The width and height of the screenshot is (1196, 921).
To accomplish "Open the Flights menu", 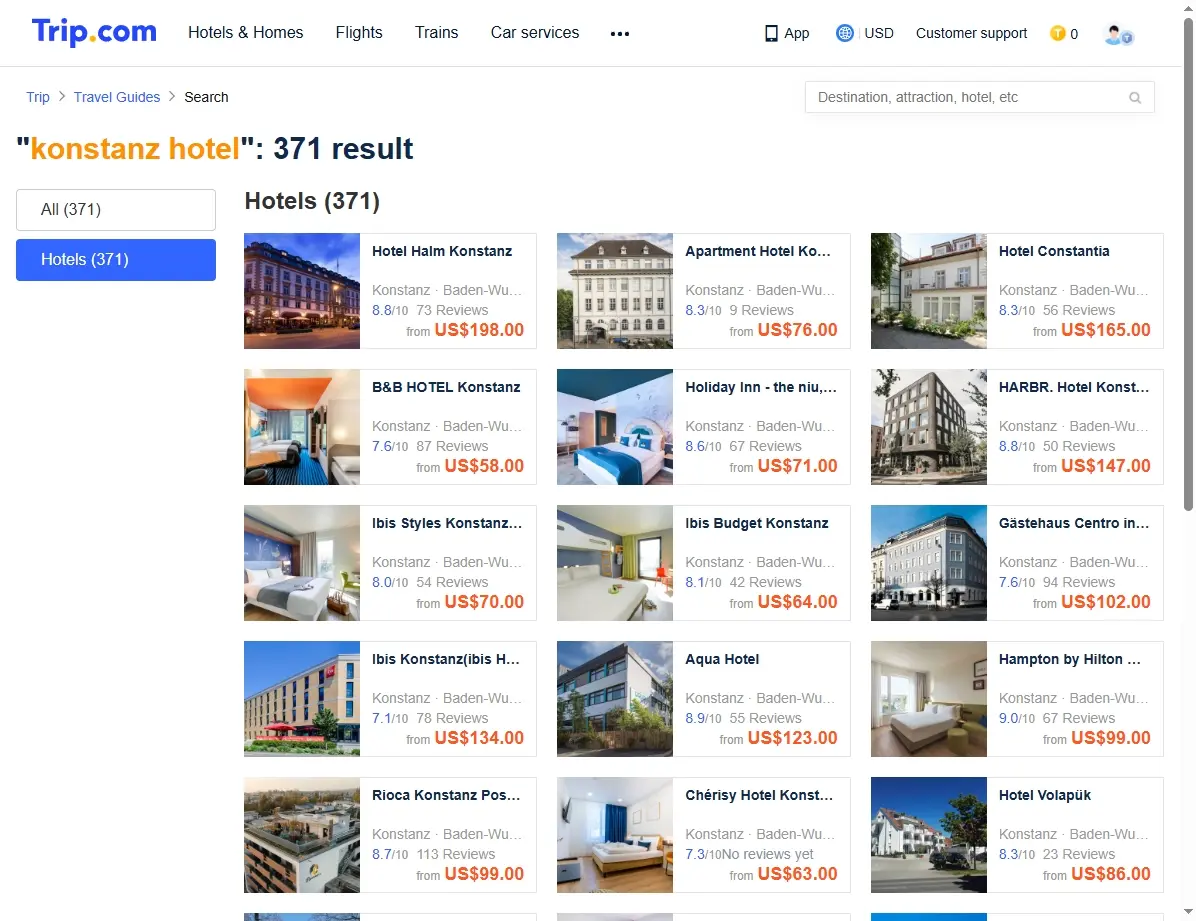I will click(x=359, y=33).
